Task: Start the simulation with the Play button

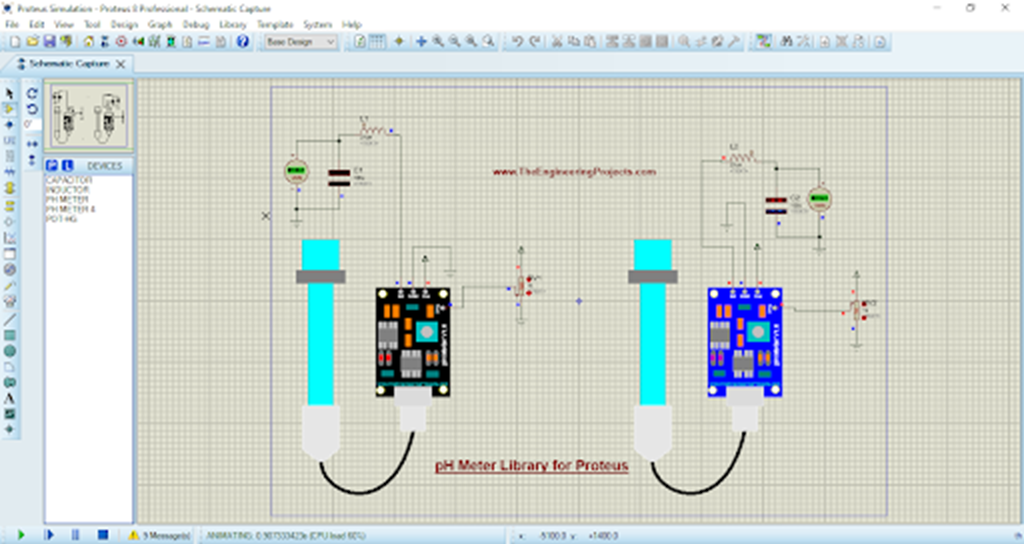Action: point(20,536)
